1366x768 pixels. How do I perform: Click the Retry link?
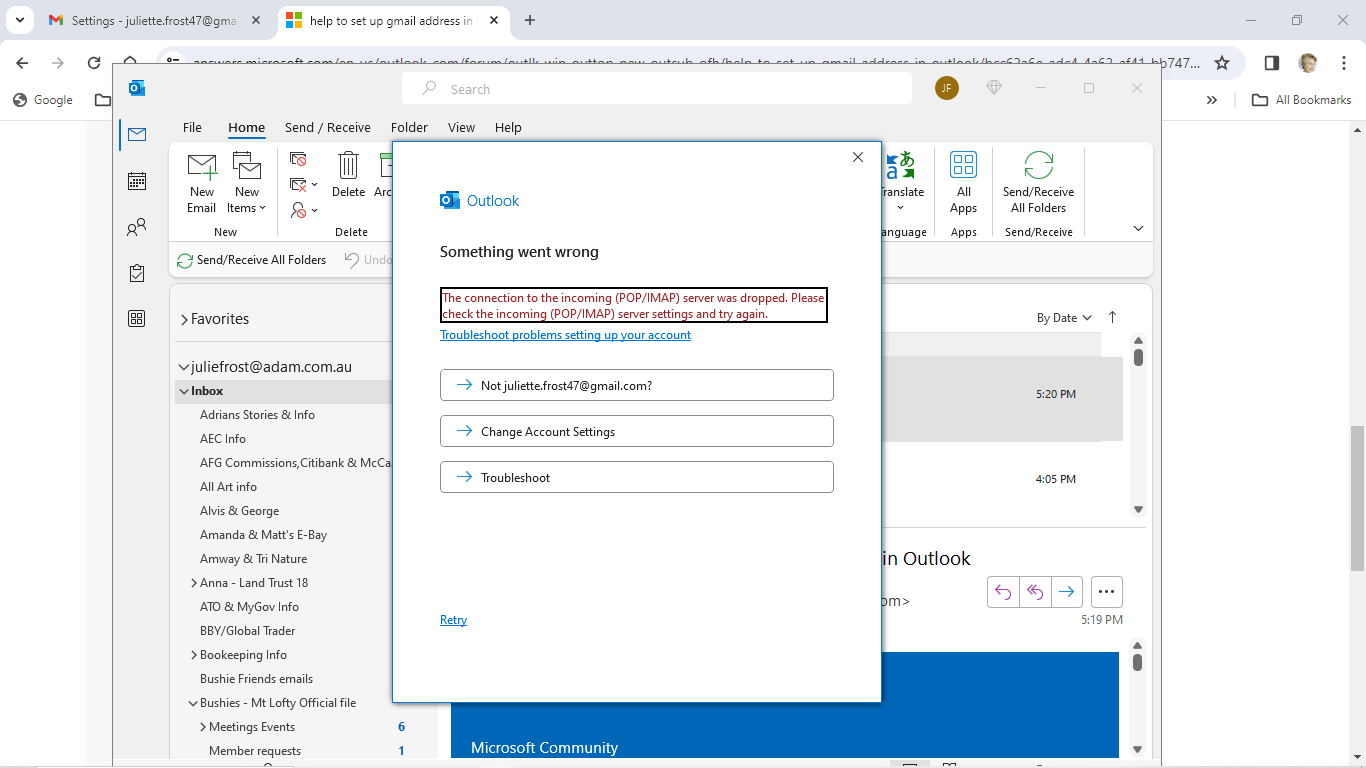tap(453, 620)
